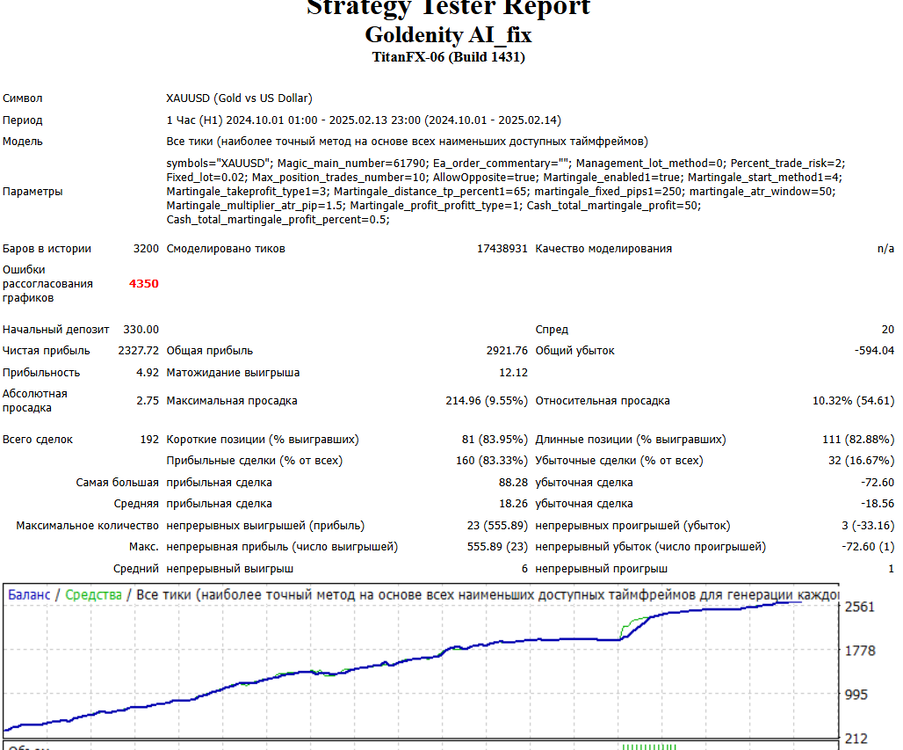
Task: Click the 1778 chart axis label
Action: click(x=860, y=650)
